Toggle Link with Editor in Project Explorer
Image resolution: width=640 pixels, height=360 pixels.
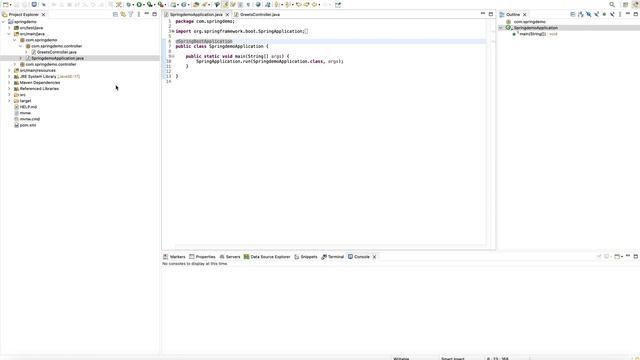click(x=123, y=14)
